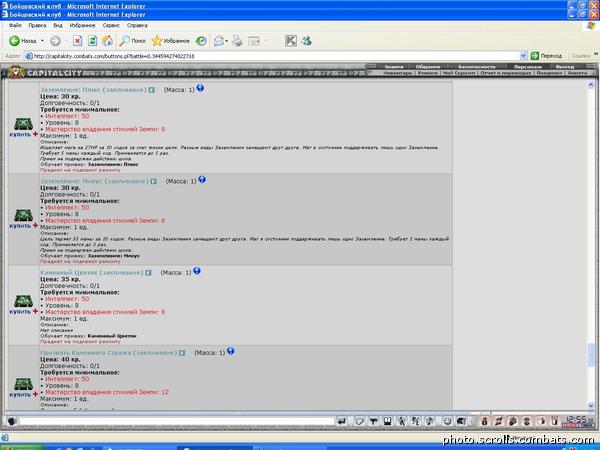Viewport: 600px width, 450px height.
Task: Click the Mail envelope toolbar icon
Action: 219,41
